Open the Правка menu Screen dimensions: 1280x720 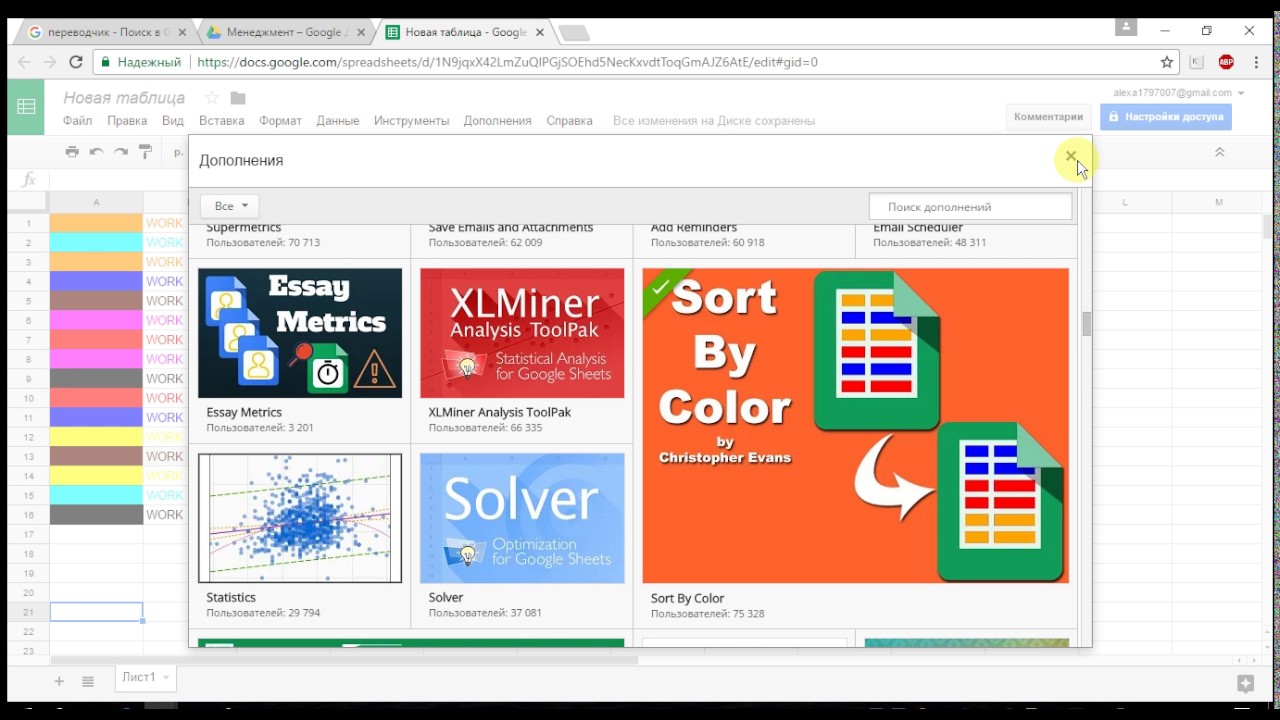point(127,120)
